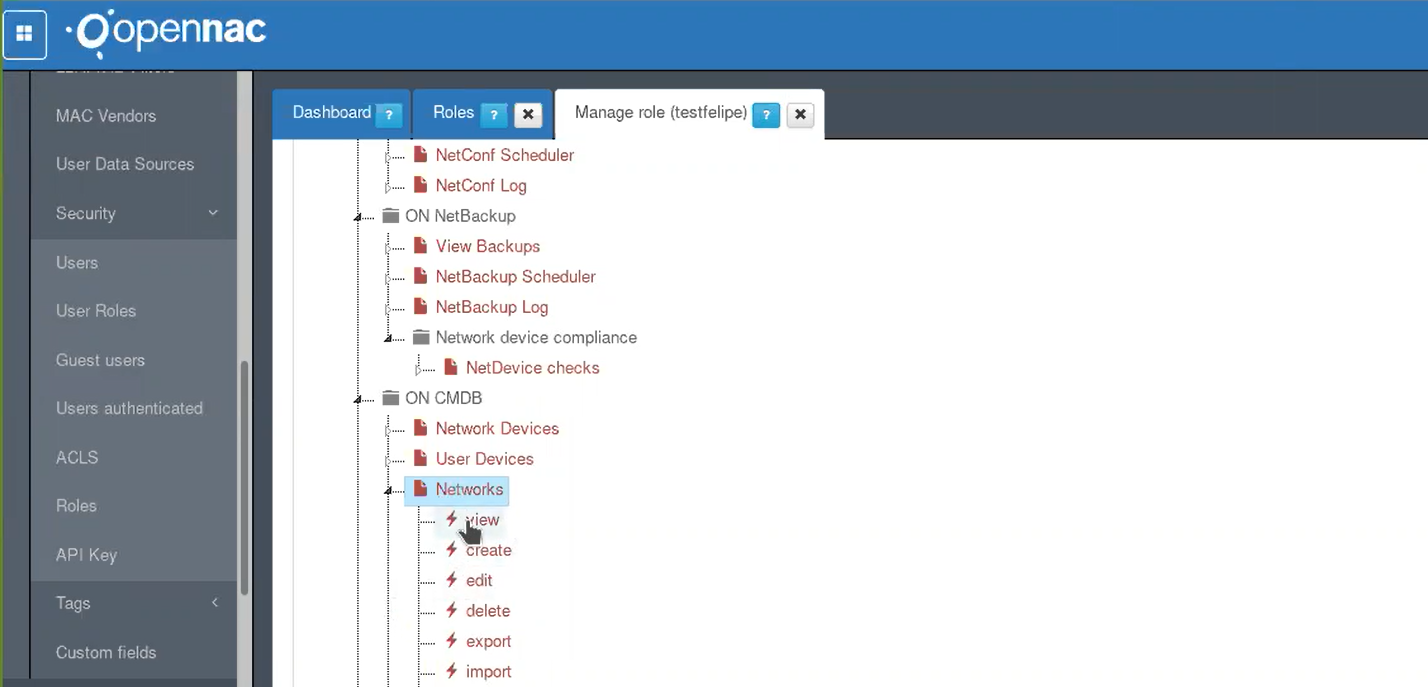Click the NetDevice checks page icon
Screen dimensions: 1428x687
[451, 367]
